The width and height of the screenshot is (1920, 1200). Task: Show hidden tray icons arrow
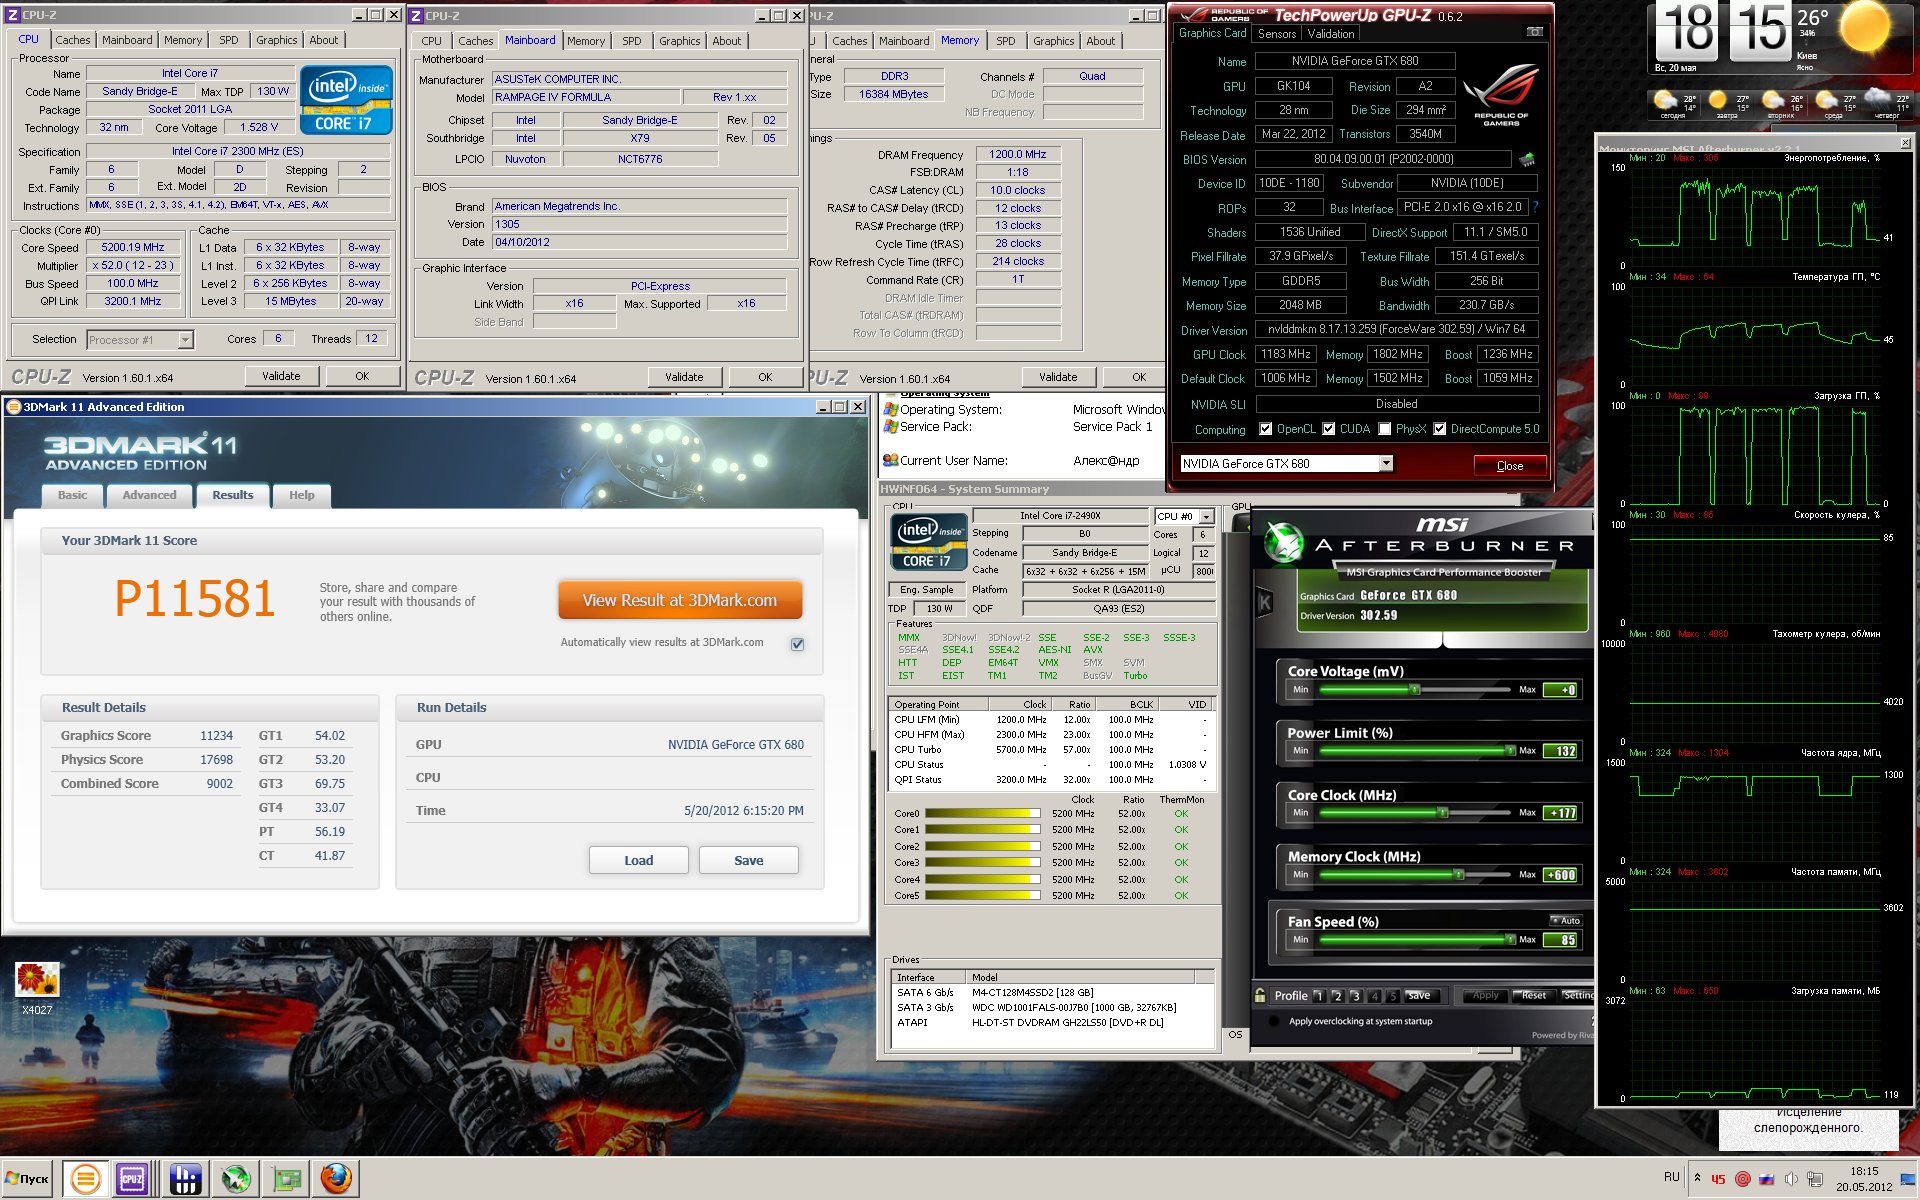tap(1697, 1178)
